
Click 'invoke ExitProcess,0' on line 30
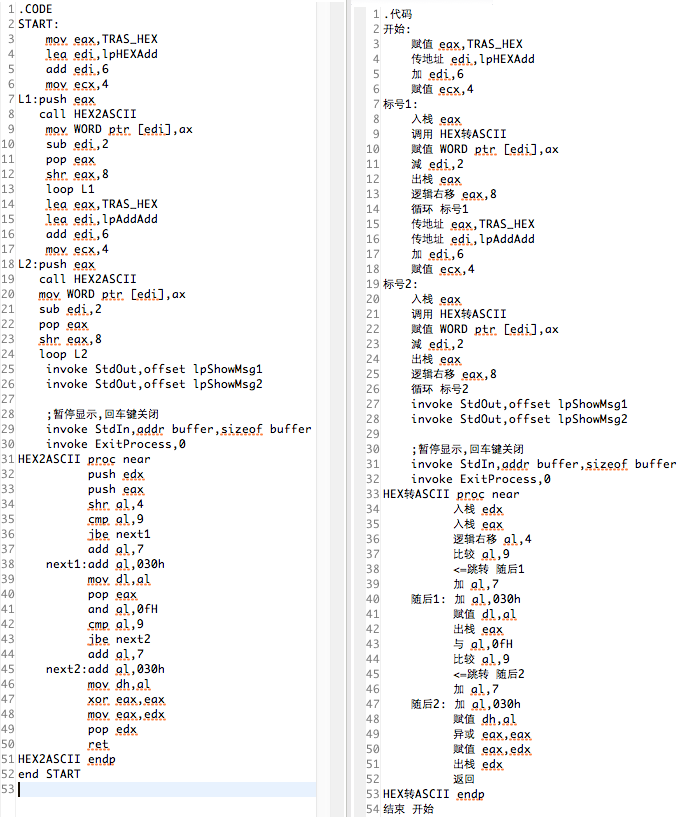pos(116,444)
